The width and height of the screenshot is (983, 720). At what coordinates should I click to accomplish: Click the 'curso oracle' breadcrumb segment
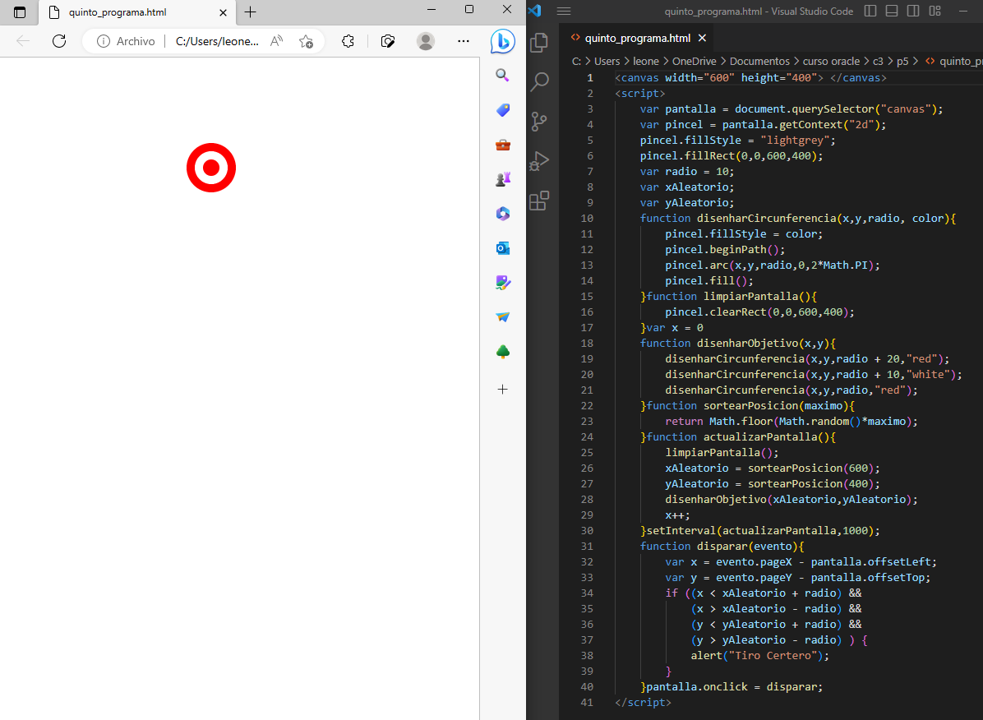831,61
